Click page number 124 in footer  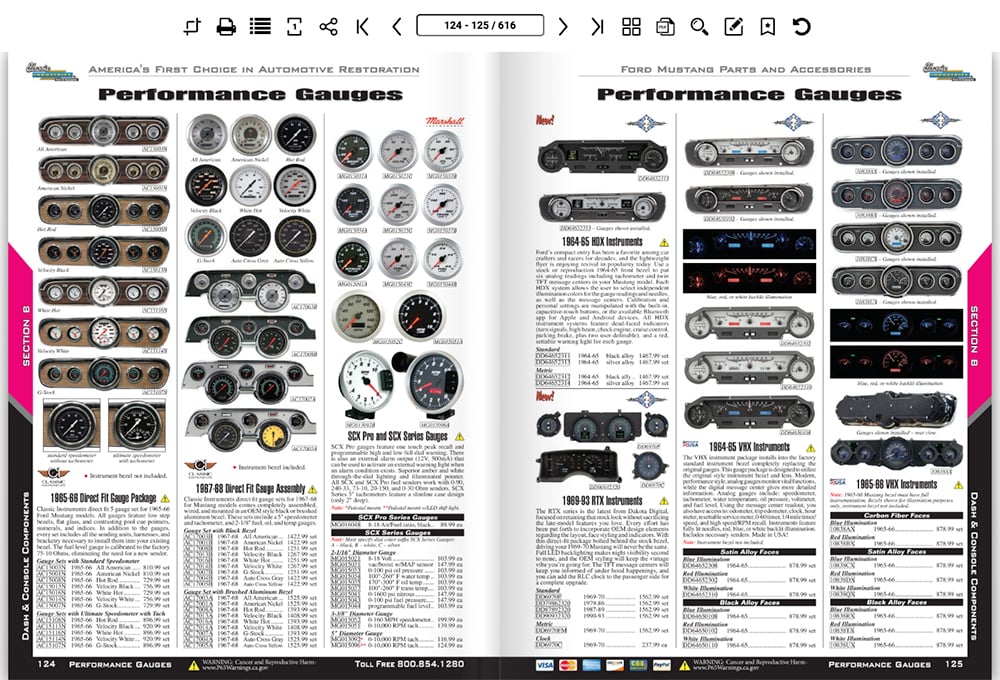pos(47,664)
